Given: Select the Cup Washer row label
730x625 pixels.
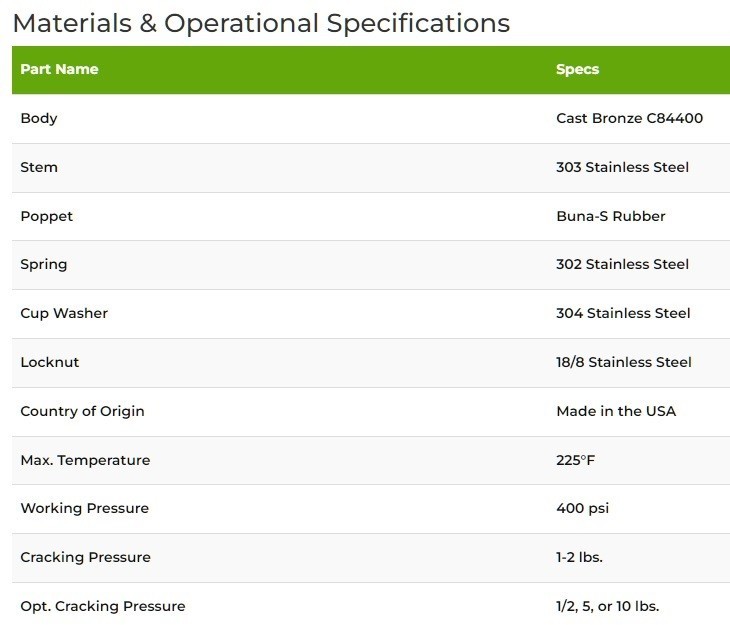Looking at the screenshot, I should pos(64,313).
